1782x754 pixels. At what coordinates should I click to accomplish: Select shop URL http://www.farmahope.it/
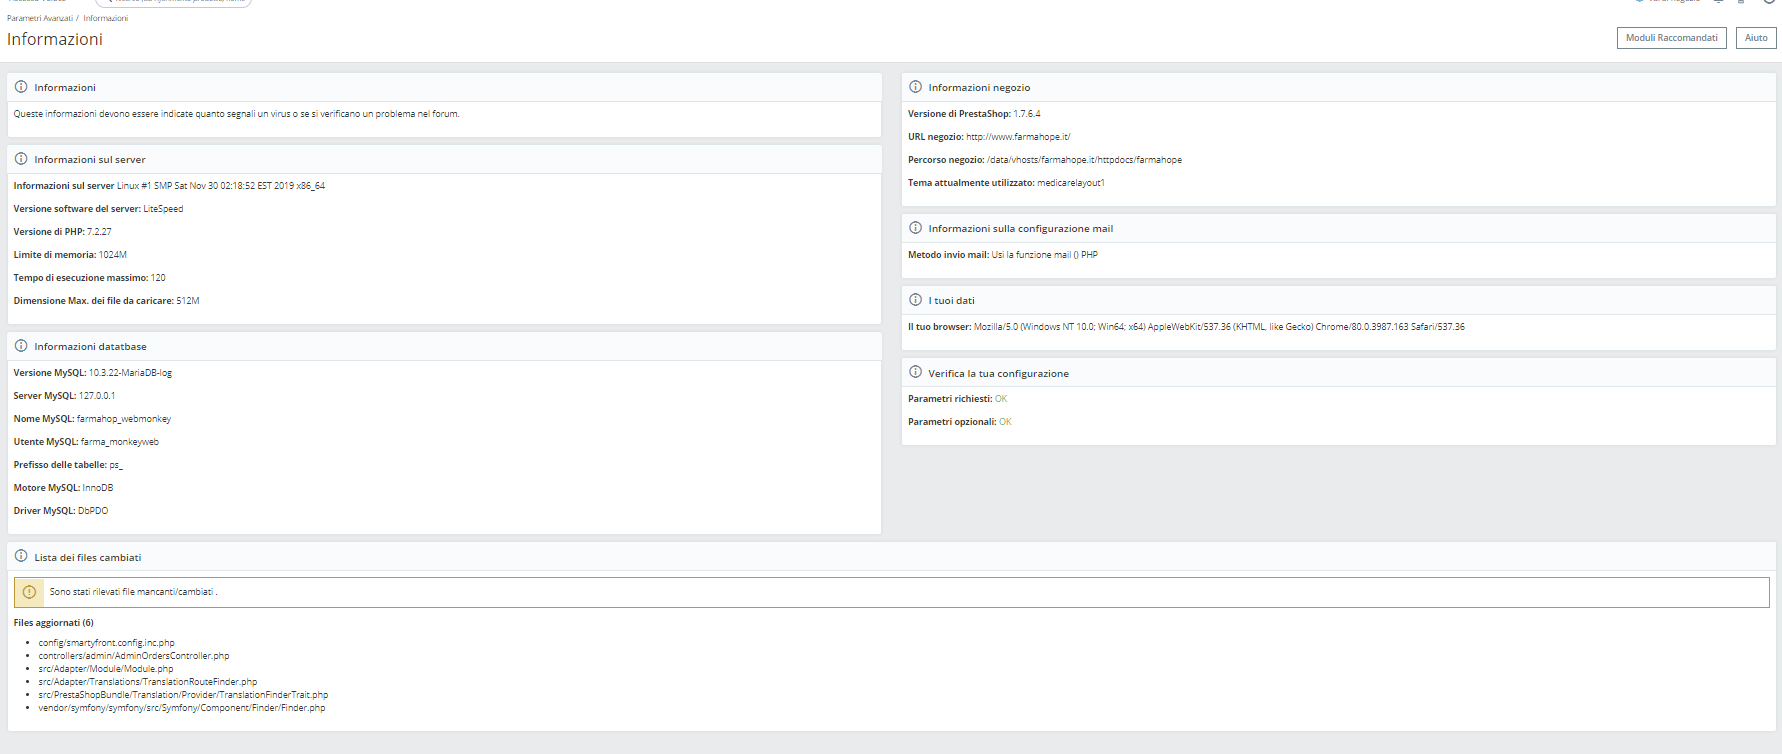[x=1018, y=137]
